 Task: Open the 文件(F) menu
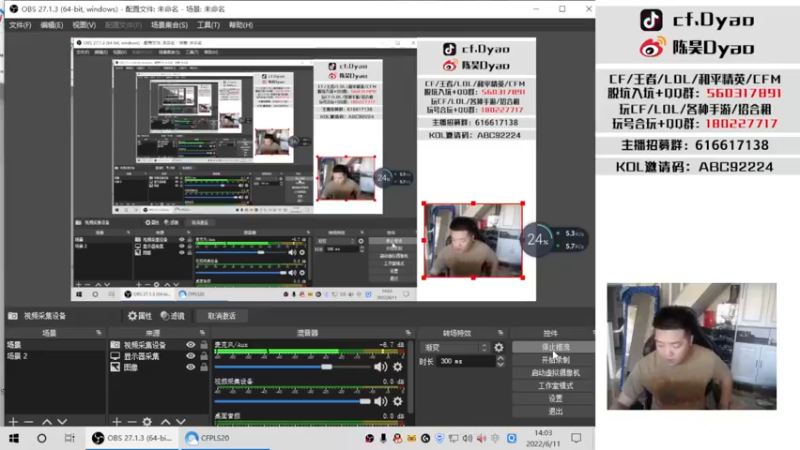20,25
